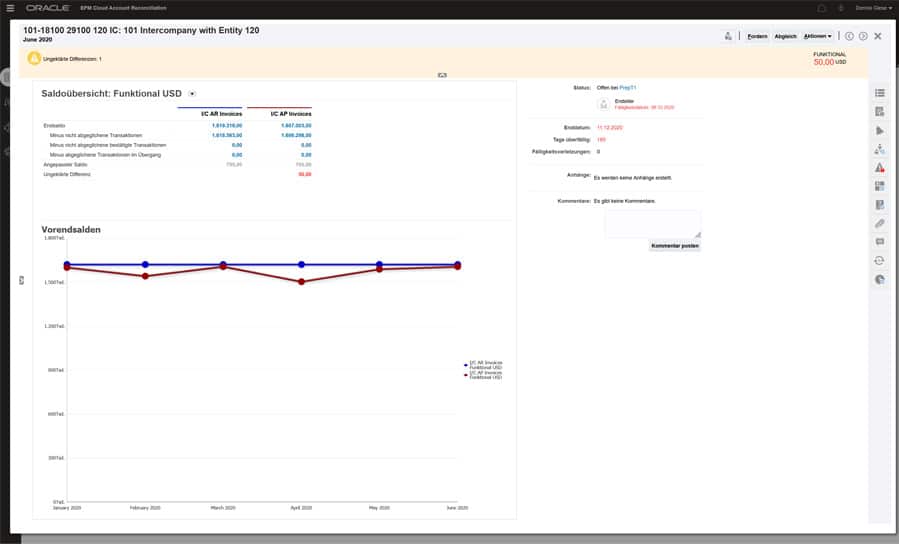
Task: Open the Attributes grid icon in right sidebar
Action: pyautogui.click(x=880, y=186)
